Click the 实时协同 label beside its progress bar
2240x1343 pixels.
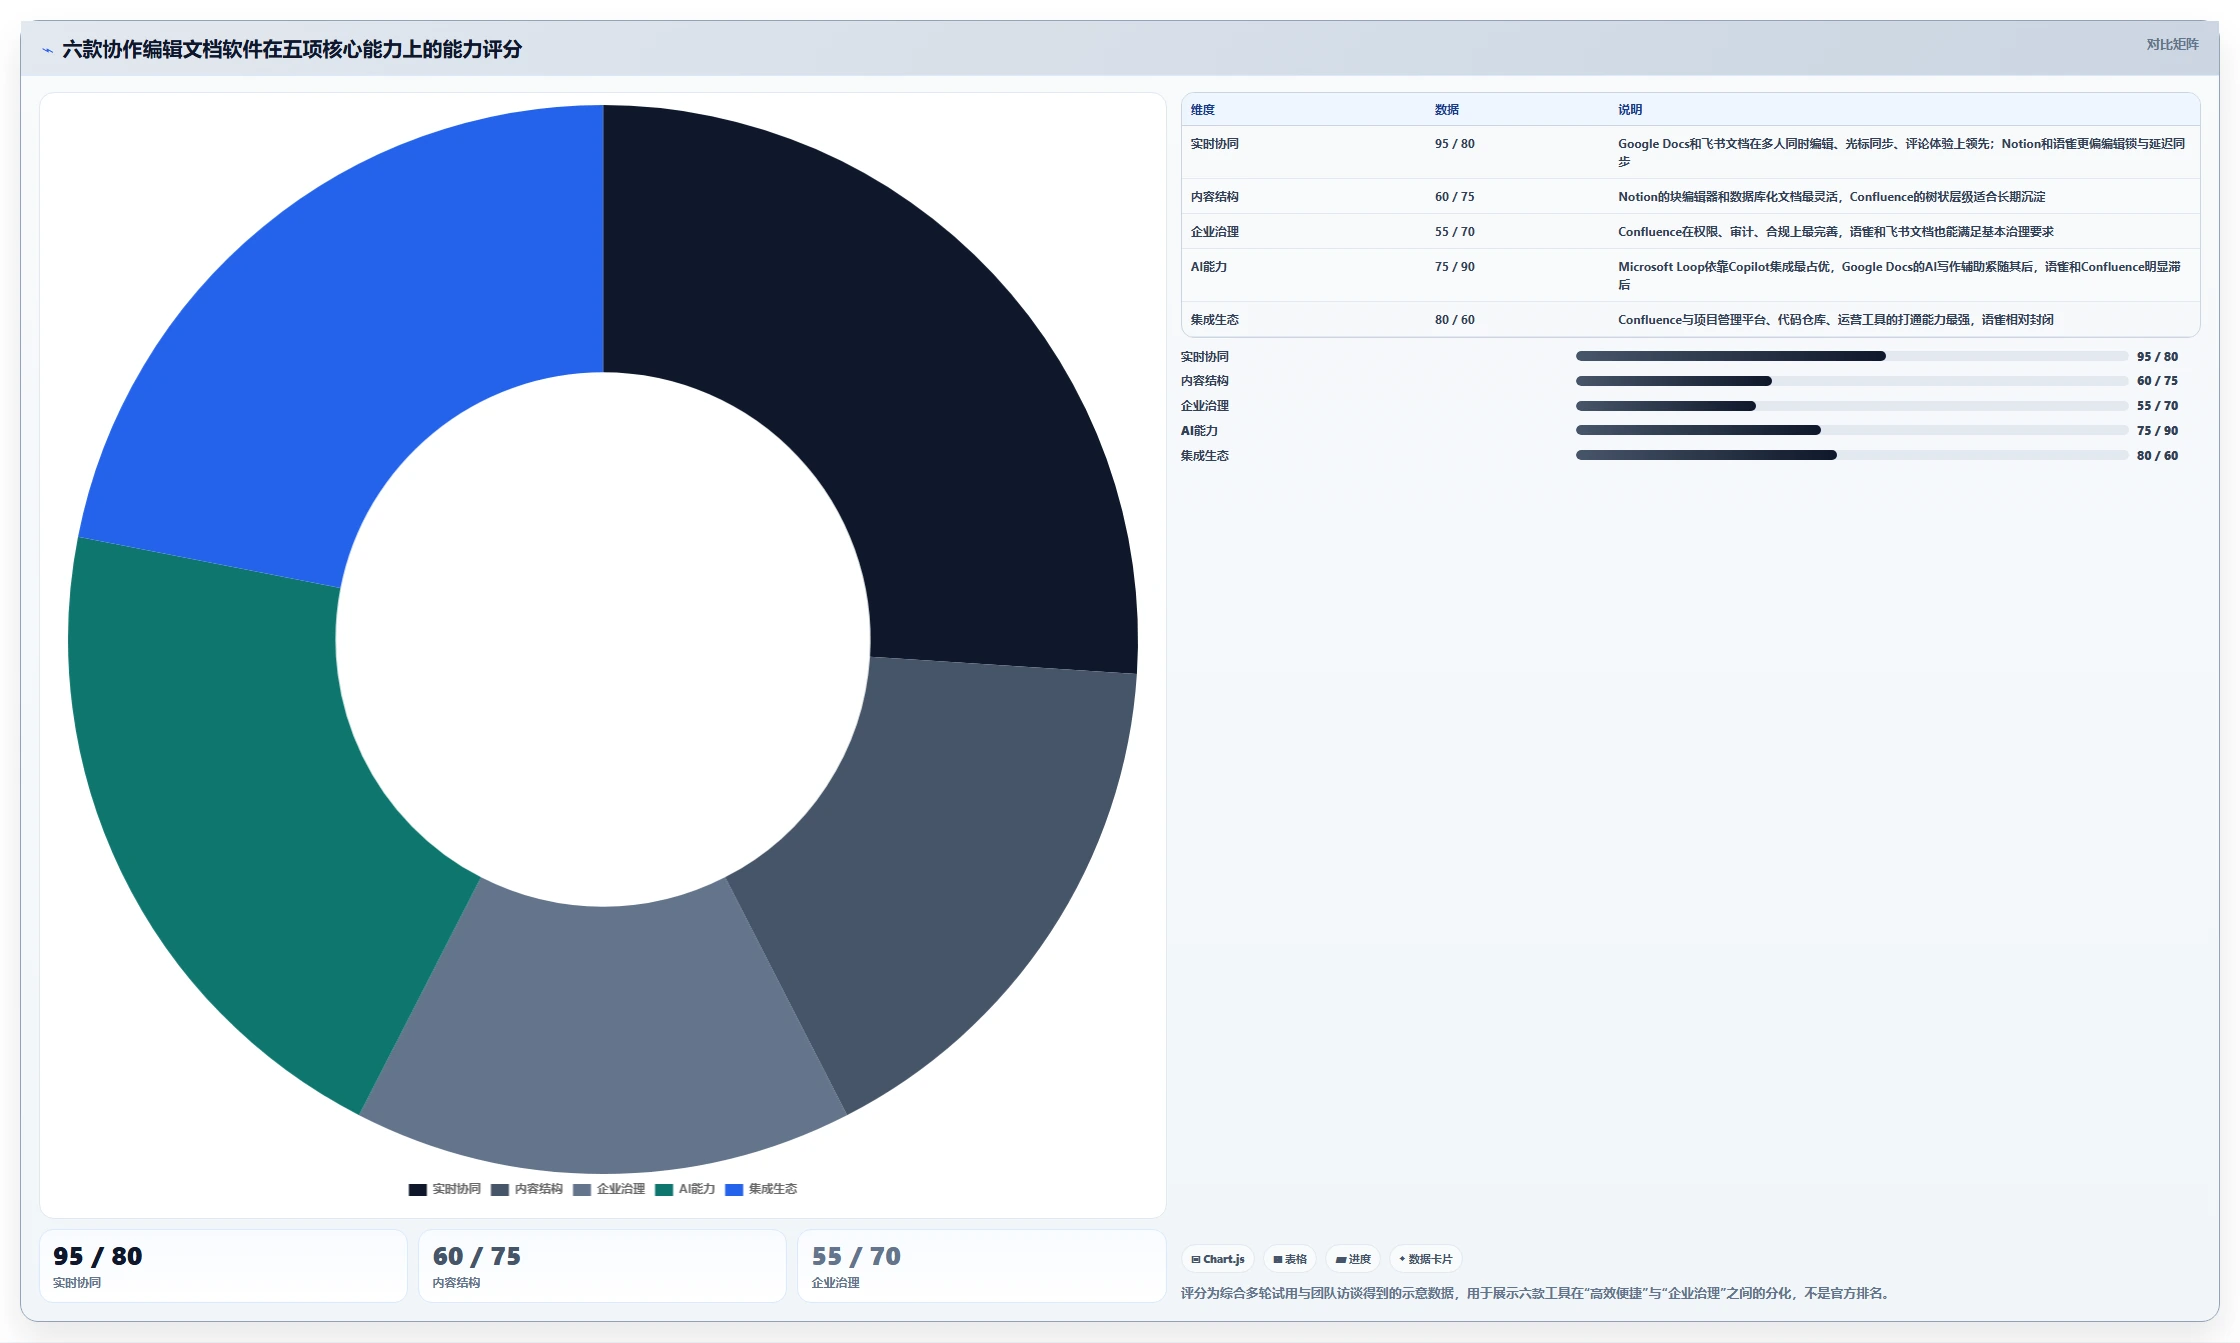click(1205, 357)
